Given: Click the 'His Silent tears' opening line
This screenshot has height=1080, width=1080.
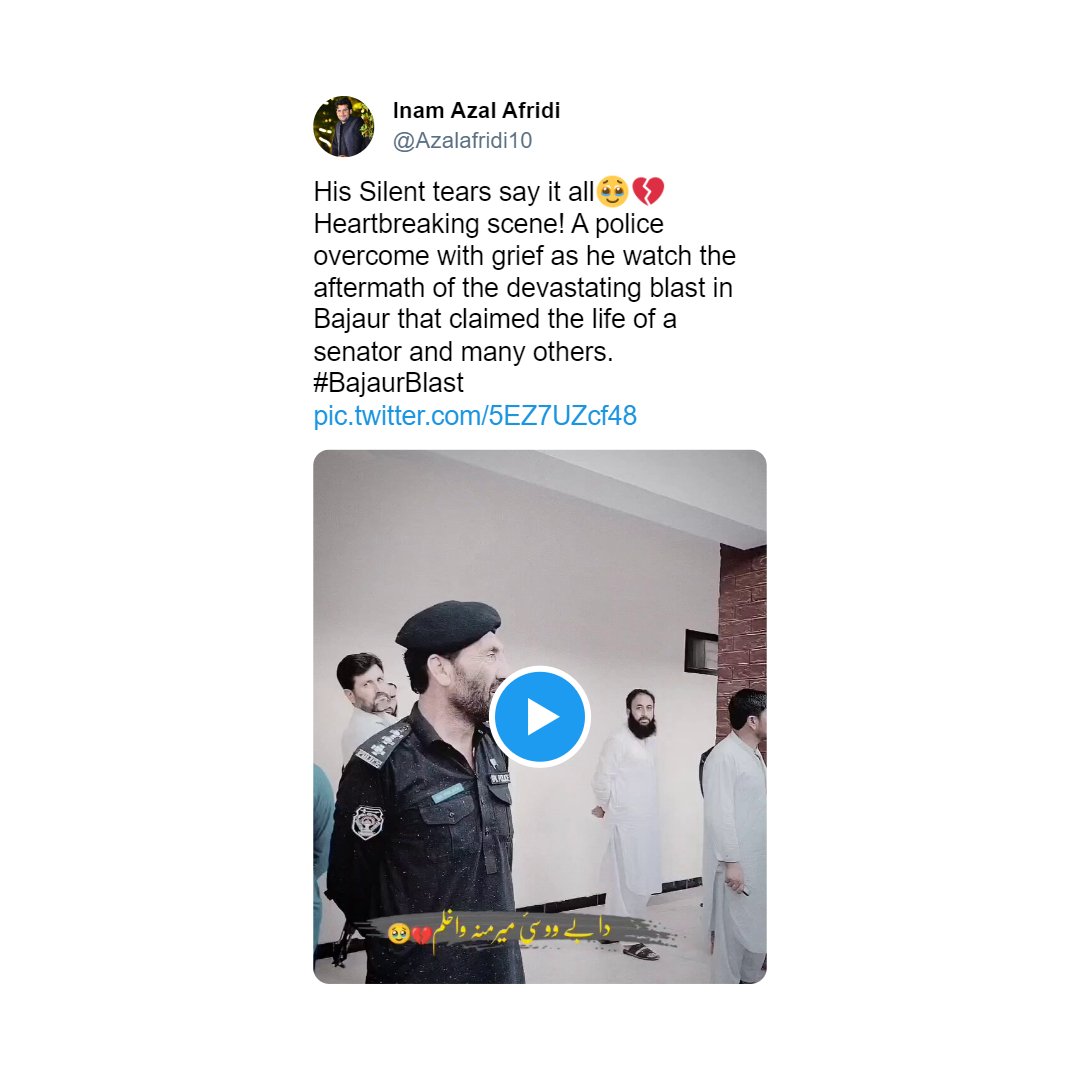Looking at the screenshot, I should click(453, 192).
